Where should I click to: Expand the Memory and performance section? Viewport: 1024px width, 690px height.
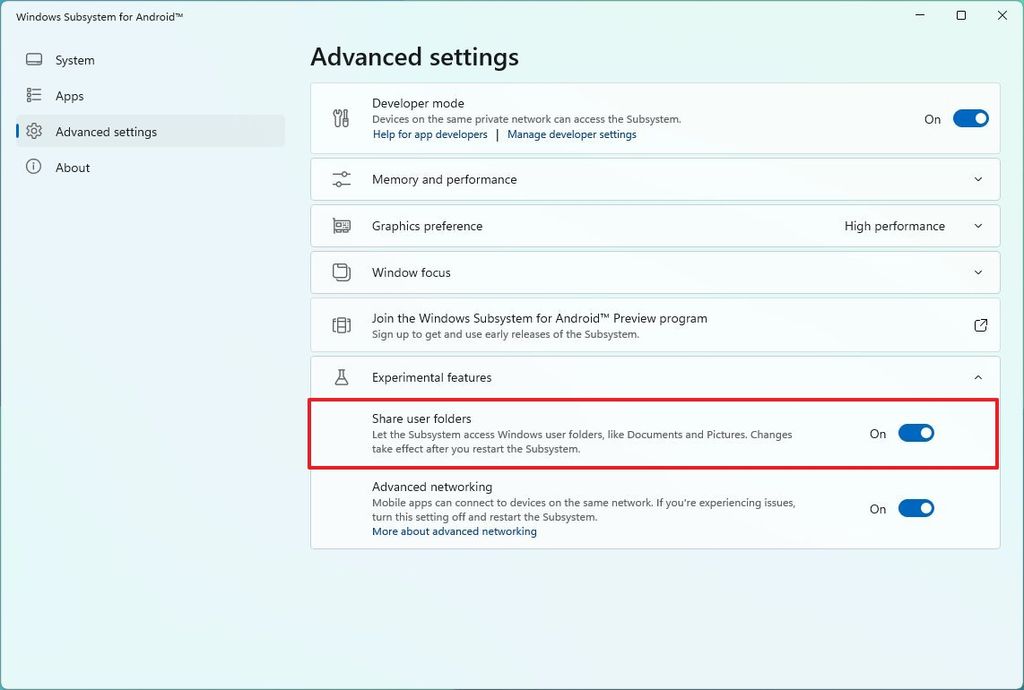[978, 179]
